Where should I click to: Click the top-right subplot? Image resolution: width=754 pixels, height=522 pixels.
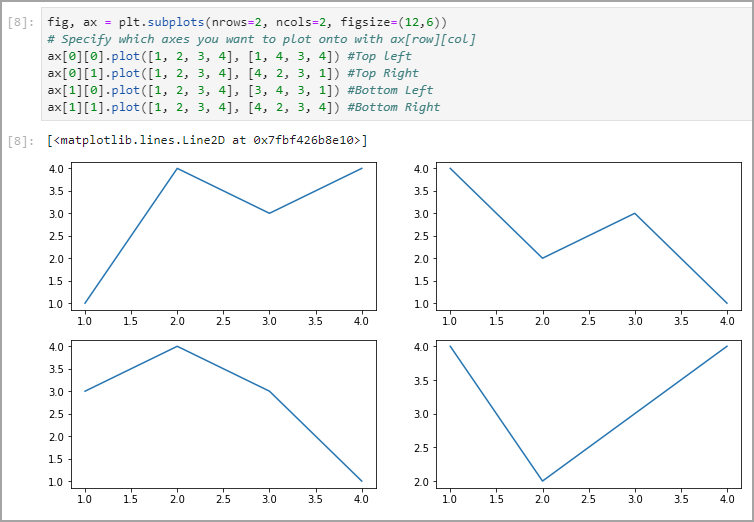(588, 235)
